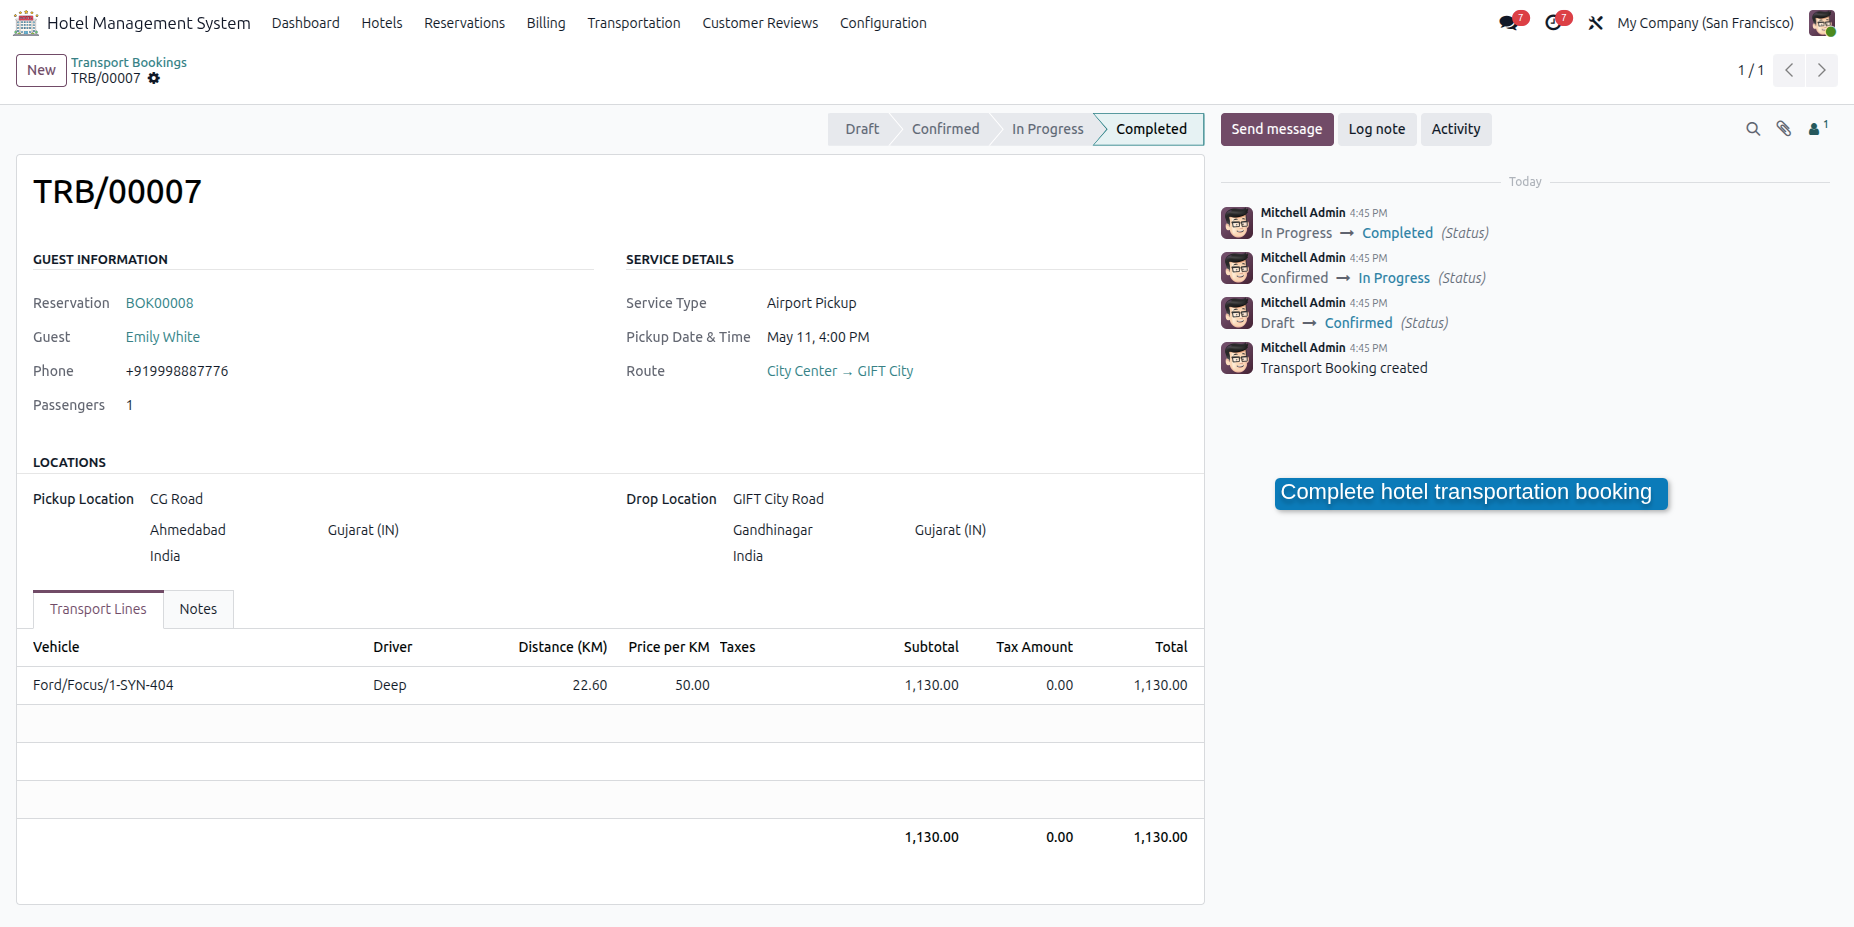This screenshot has width=1854, height=927.
Task: Go back to Transport Bookings breadcrumb
Action: click(x=129, y=62)
